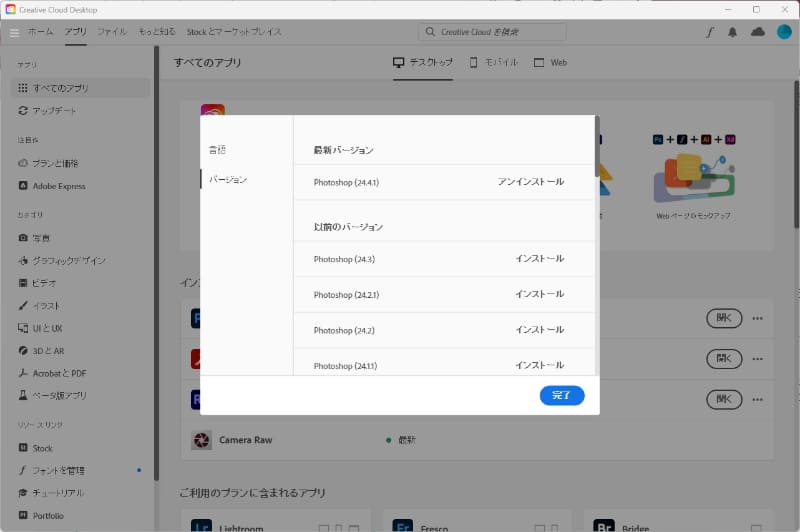The image size is (800, 532).
Task: Click the Creative Cloud search field
Action: (x=492, y=32)
